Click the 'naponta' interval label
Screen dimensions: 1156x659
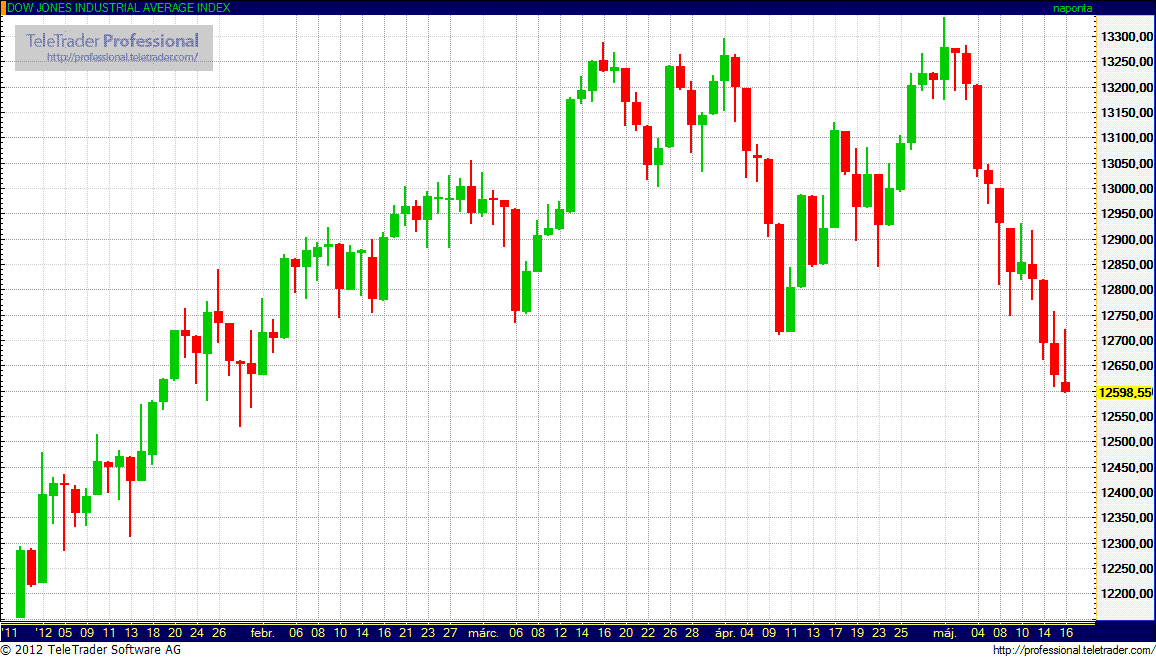tap(1073, 8)
